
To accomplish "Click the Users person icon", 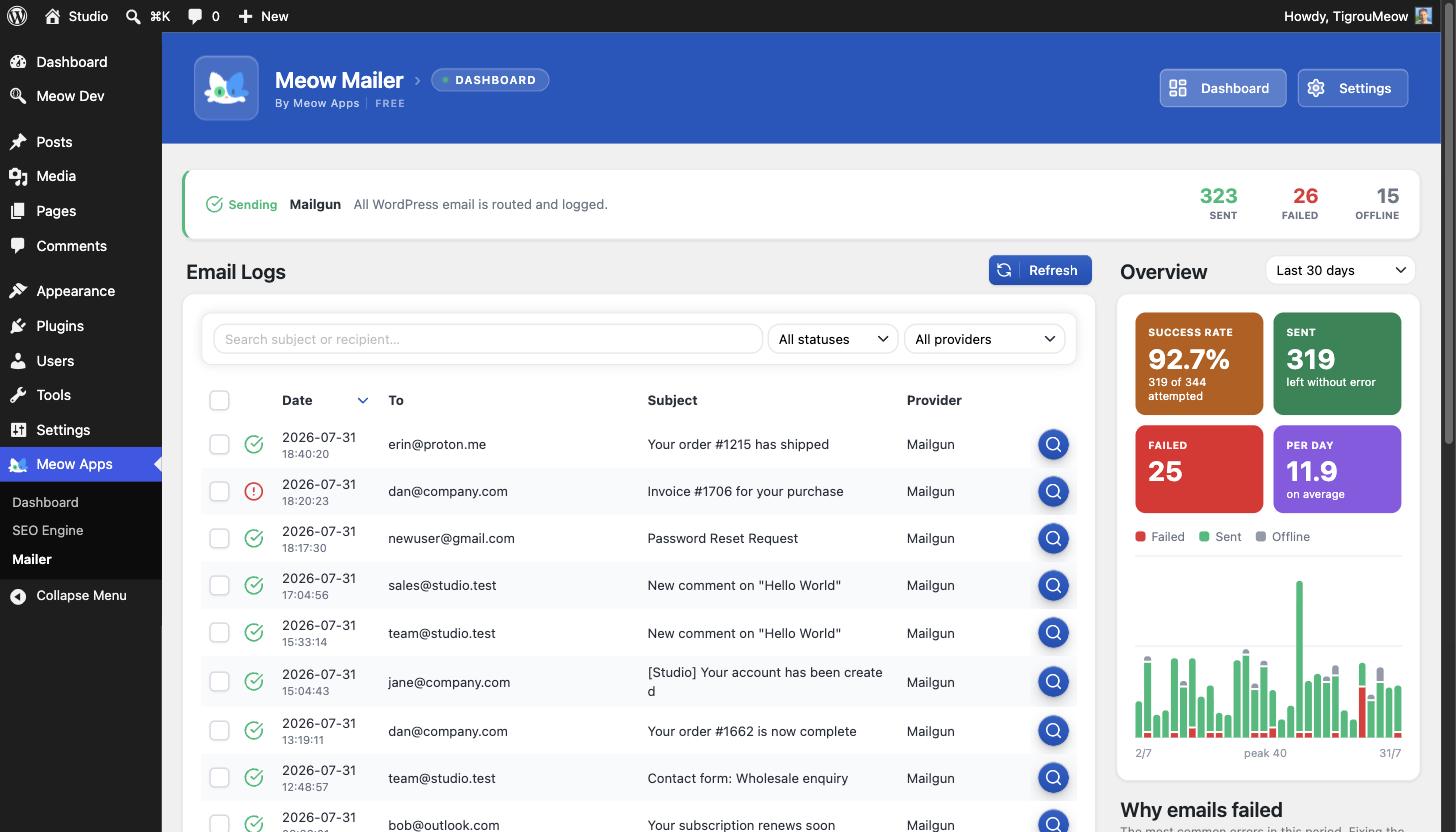I will coord(18,361).
